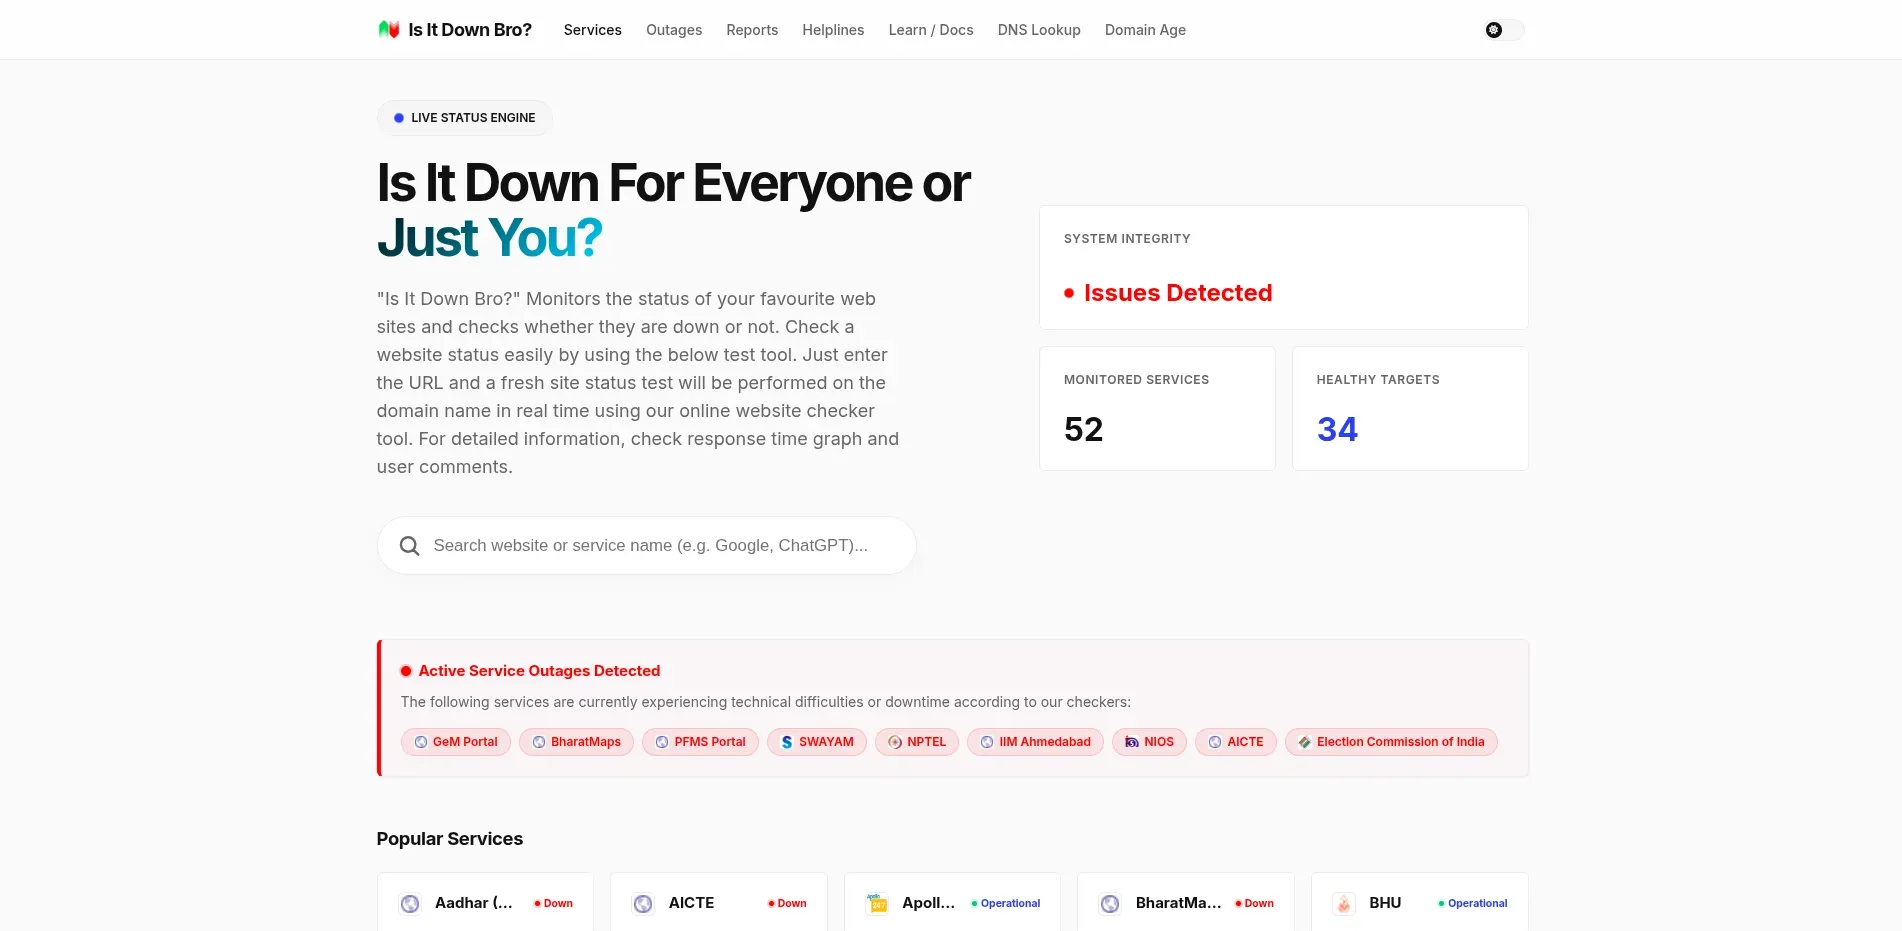Viewport: 1902px width, 931px height.
Task: Click the BharatMaps card globe icon
Action: (x=1110, y=904)
